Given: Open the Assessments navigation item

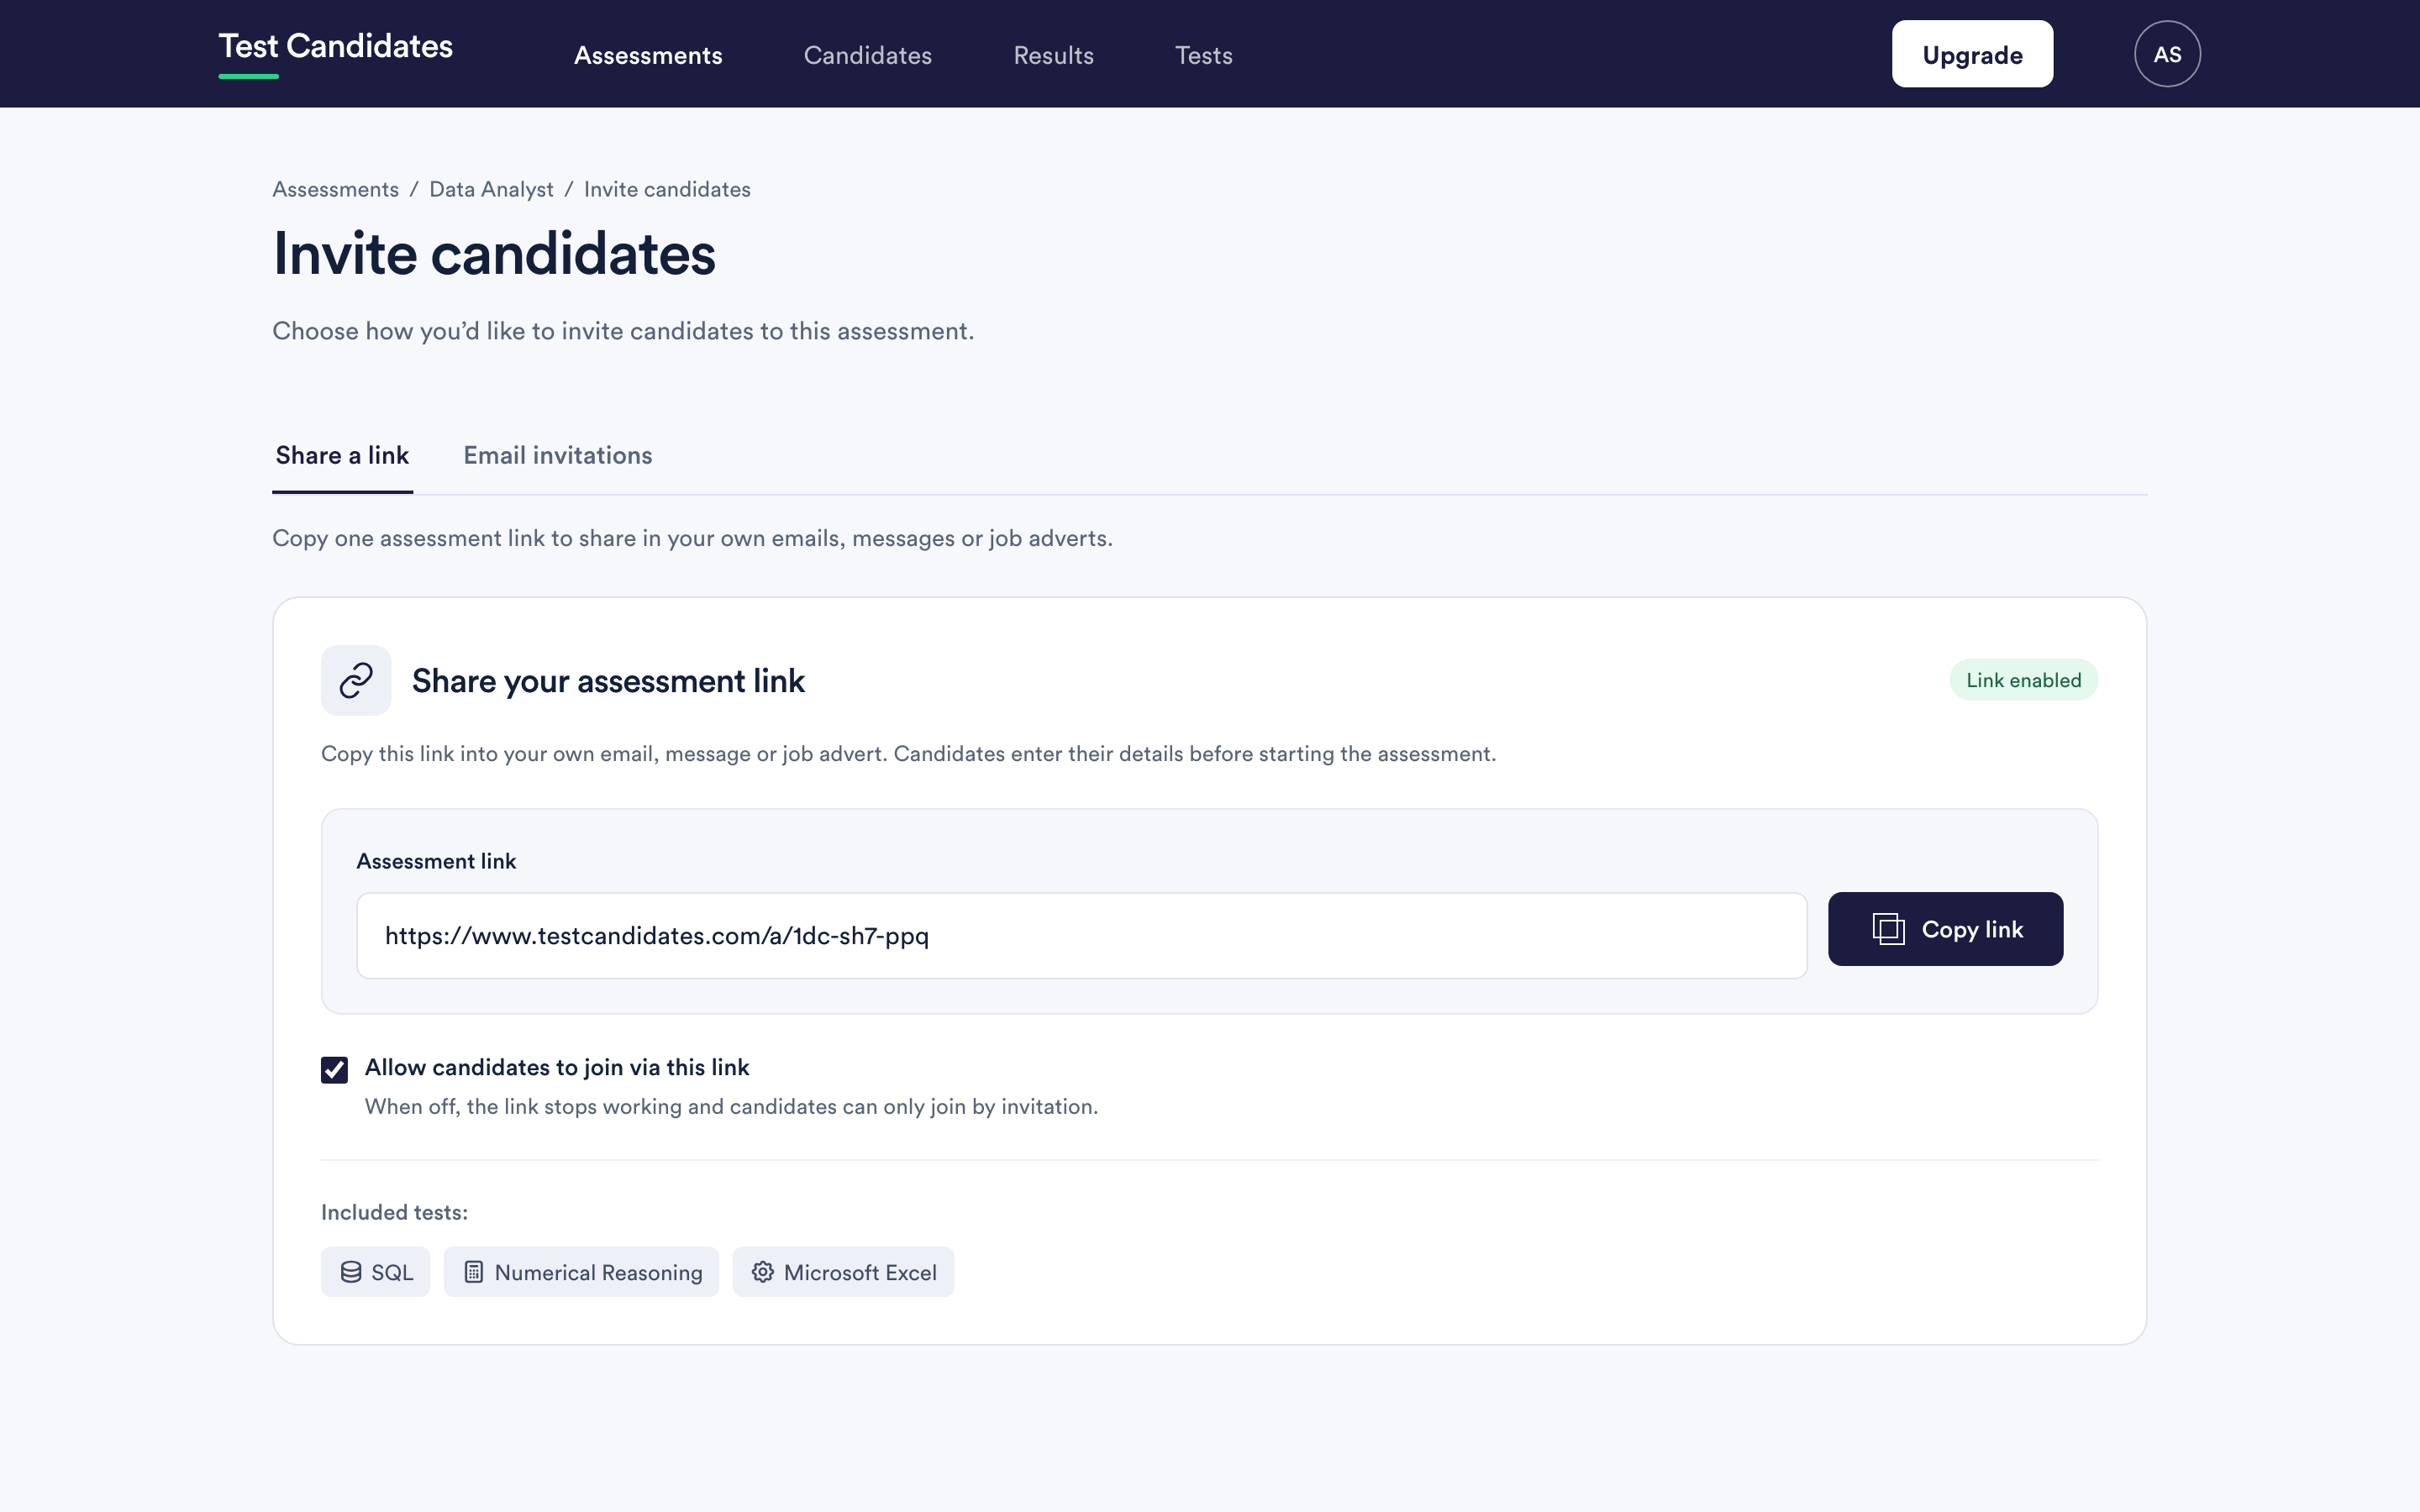Looking at the screenshot, I should 648,55.
